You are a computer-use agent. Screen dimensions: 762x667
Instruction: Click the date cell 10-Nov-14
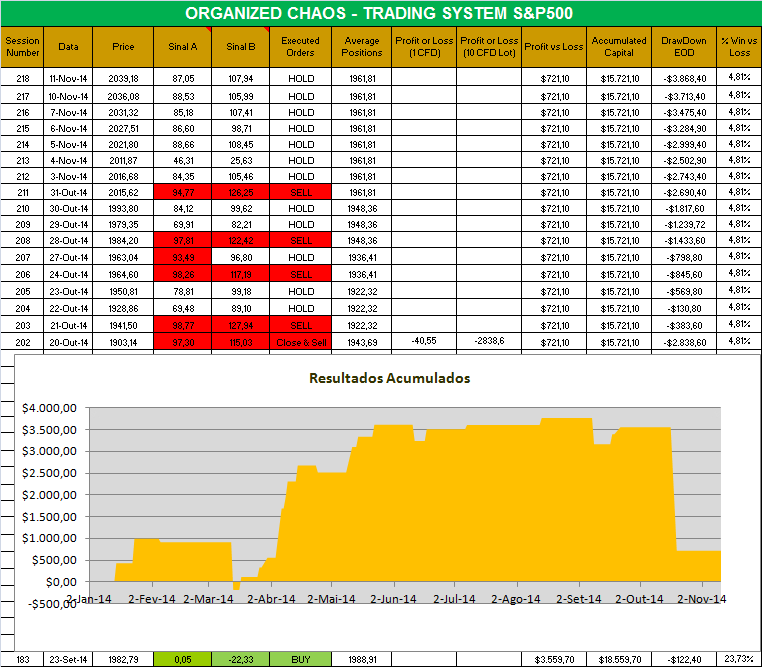[68, 96]
